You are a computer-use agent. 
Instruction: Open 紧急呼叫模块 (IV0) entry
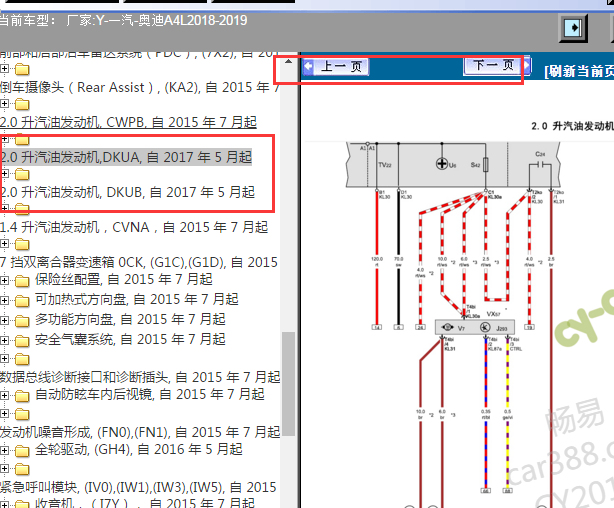point(138,487)
